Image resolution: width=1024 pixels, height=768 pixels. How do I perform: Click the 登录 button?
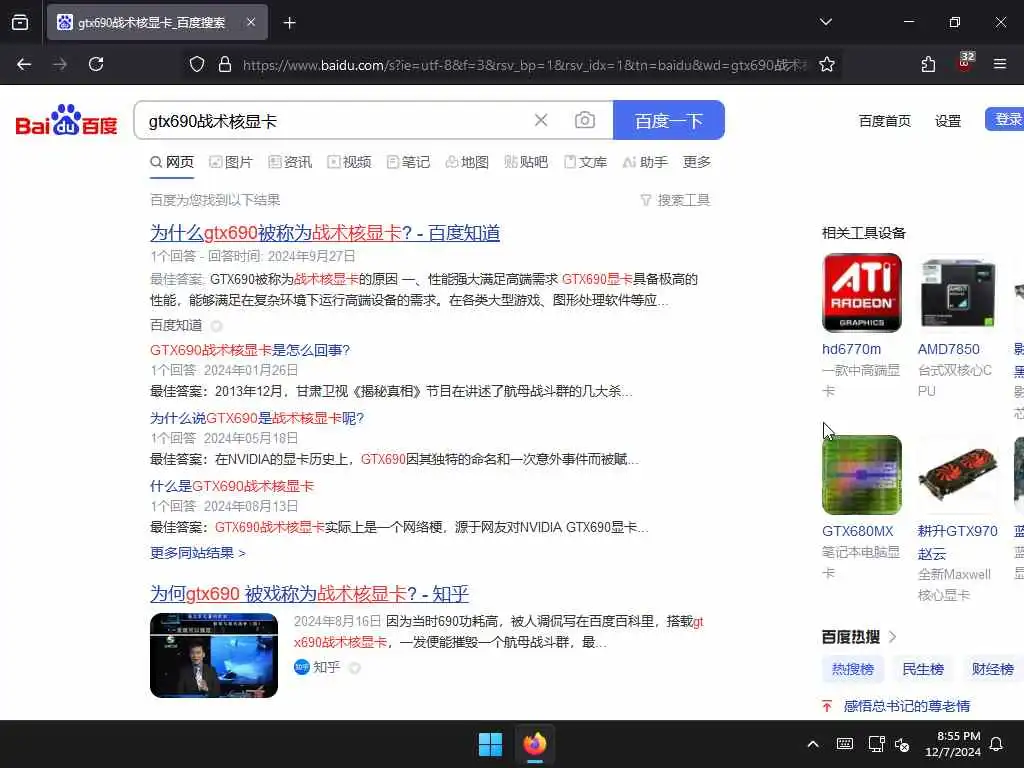pos(1006,120)
